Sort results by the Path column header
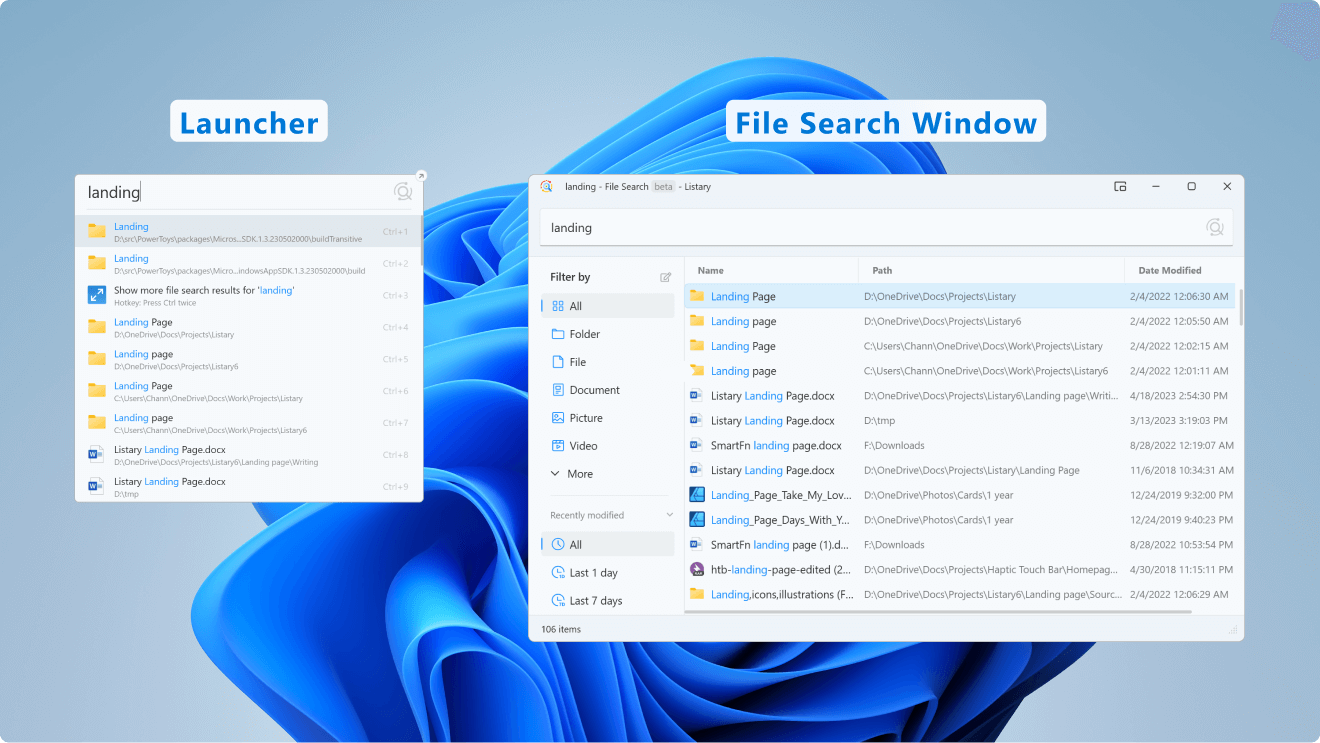Viewport: 1320px width, 743px height. pos(882,270)
